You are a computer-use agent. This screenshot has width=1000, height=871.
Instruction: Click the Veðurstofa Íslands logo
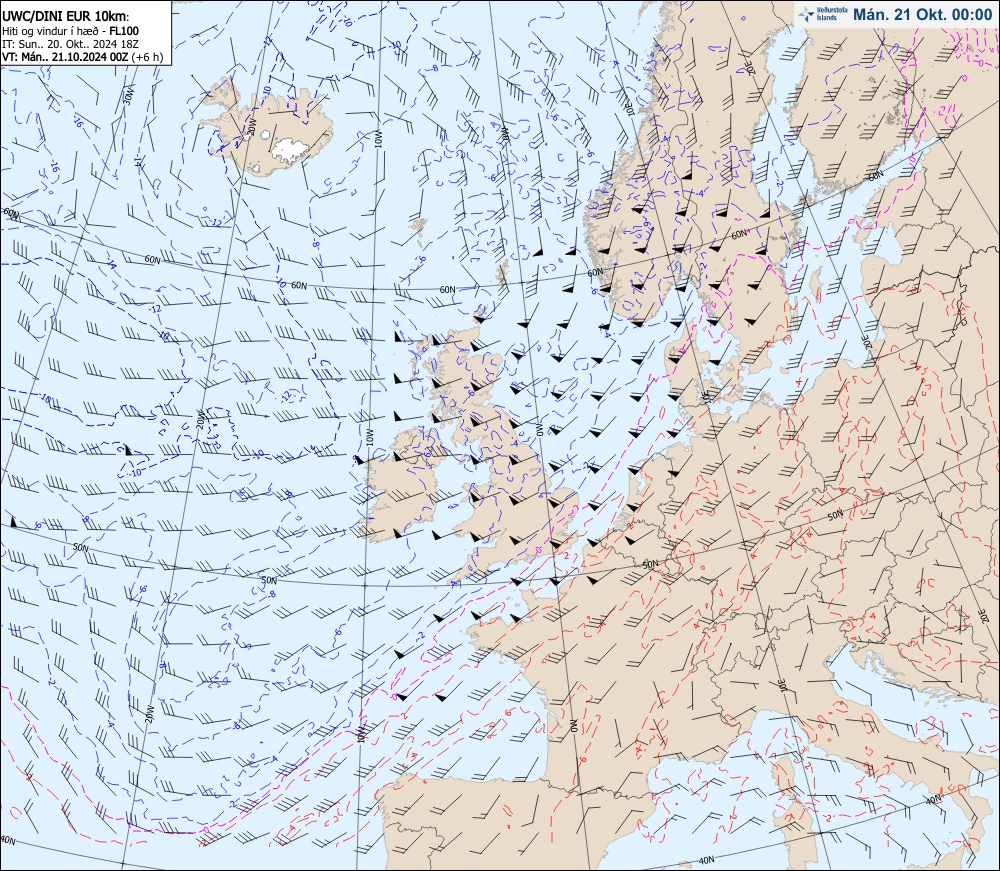(x=822, y=14)
